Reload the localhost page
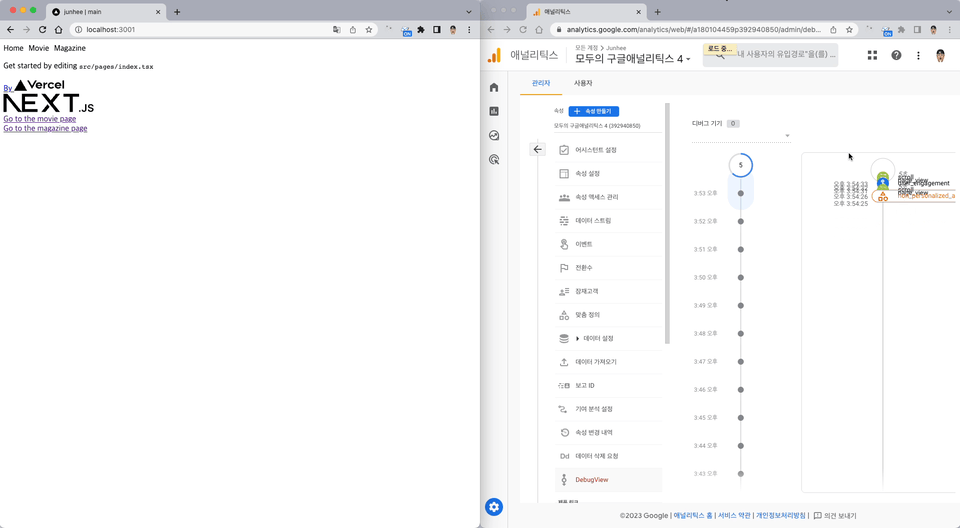 [x=42, y=29]
